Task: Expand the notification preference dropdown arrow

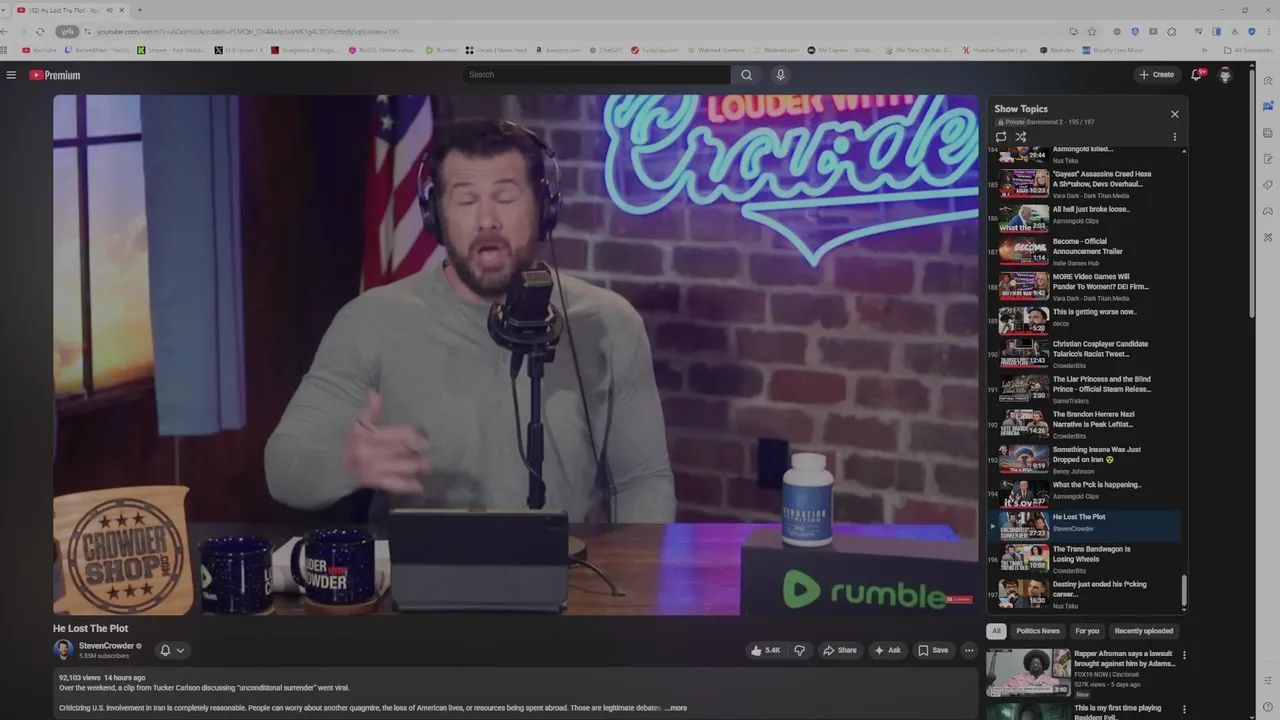Action: click(x=180, y=650)
